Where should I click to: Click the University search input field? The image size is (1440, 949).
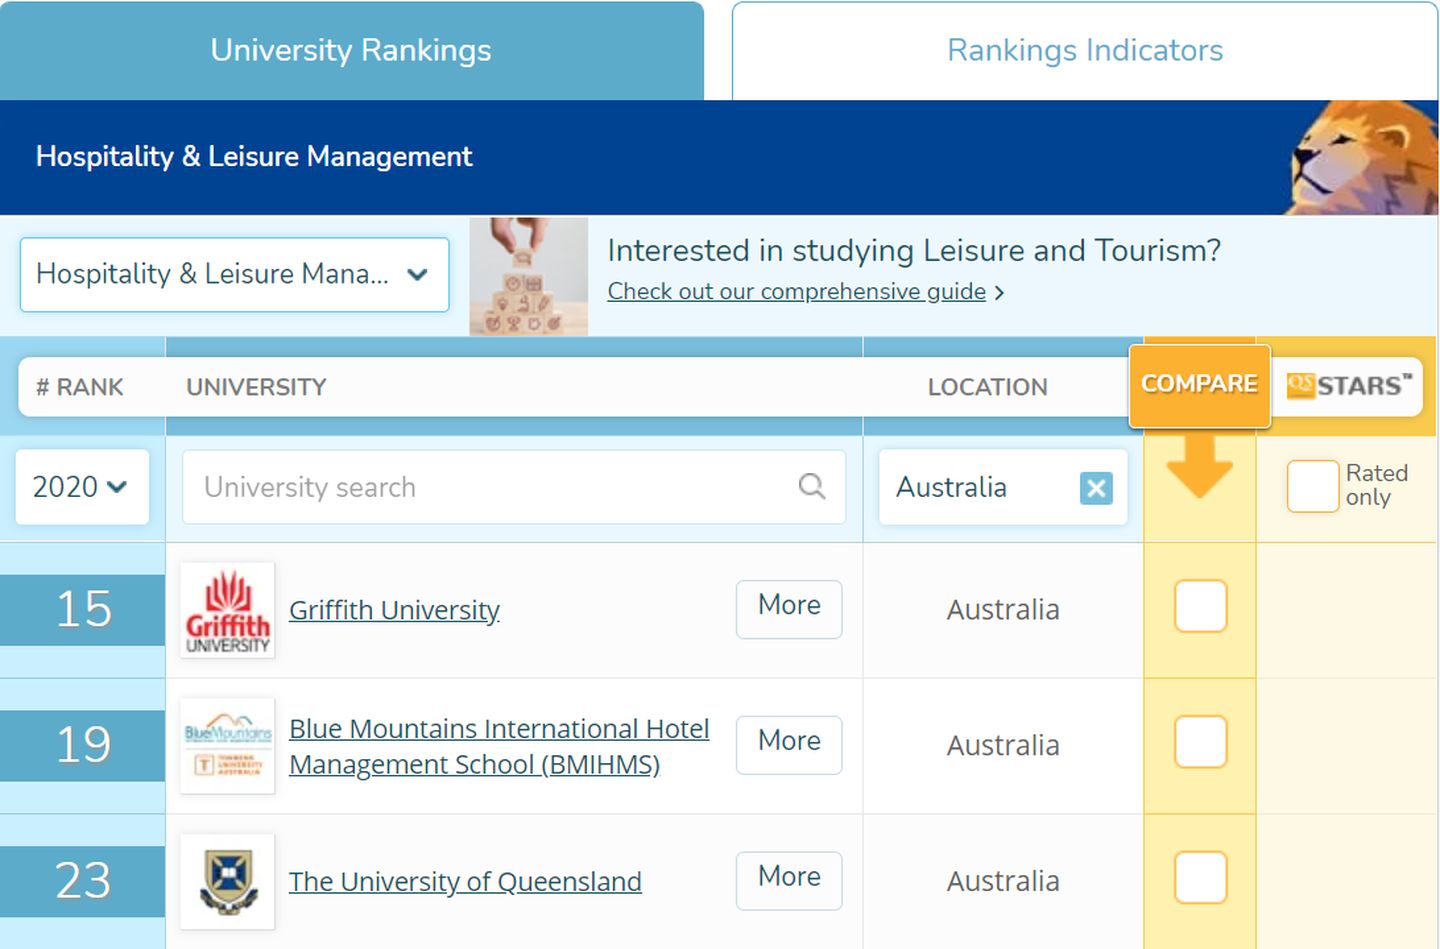(x=514, y=487)
